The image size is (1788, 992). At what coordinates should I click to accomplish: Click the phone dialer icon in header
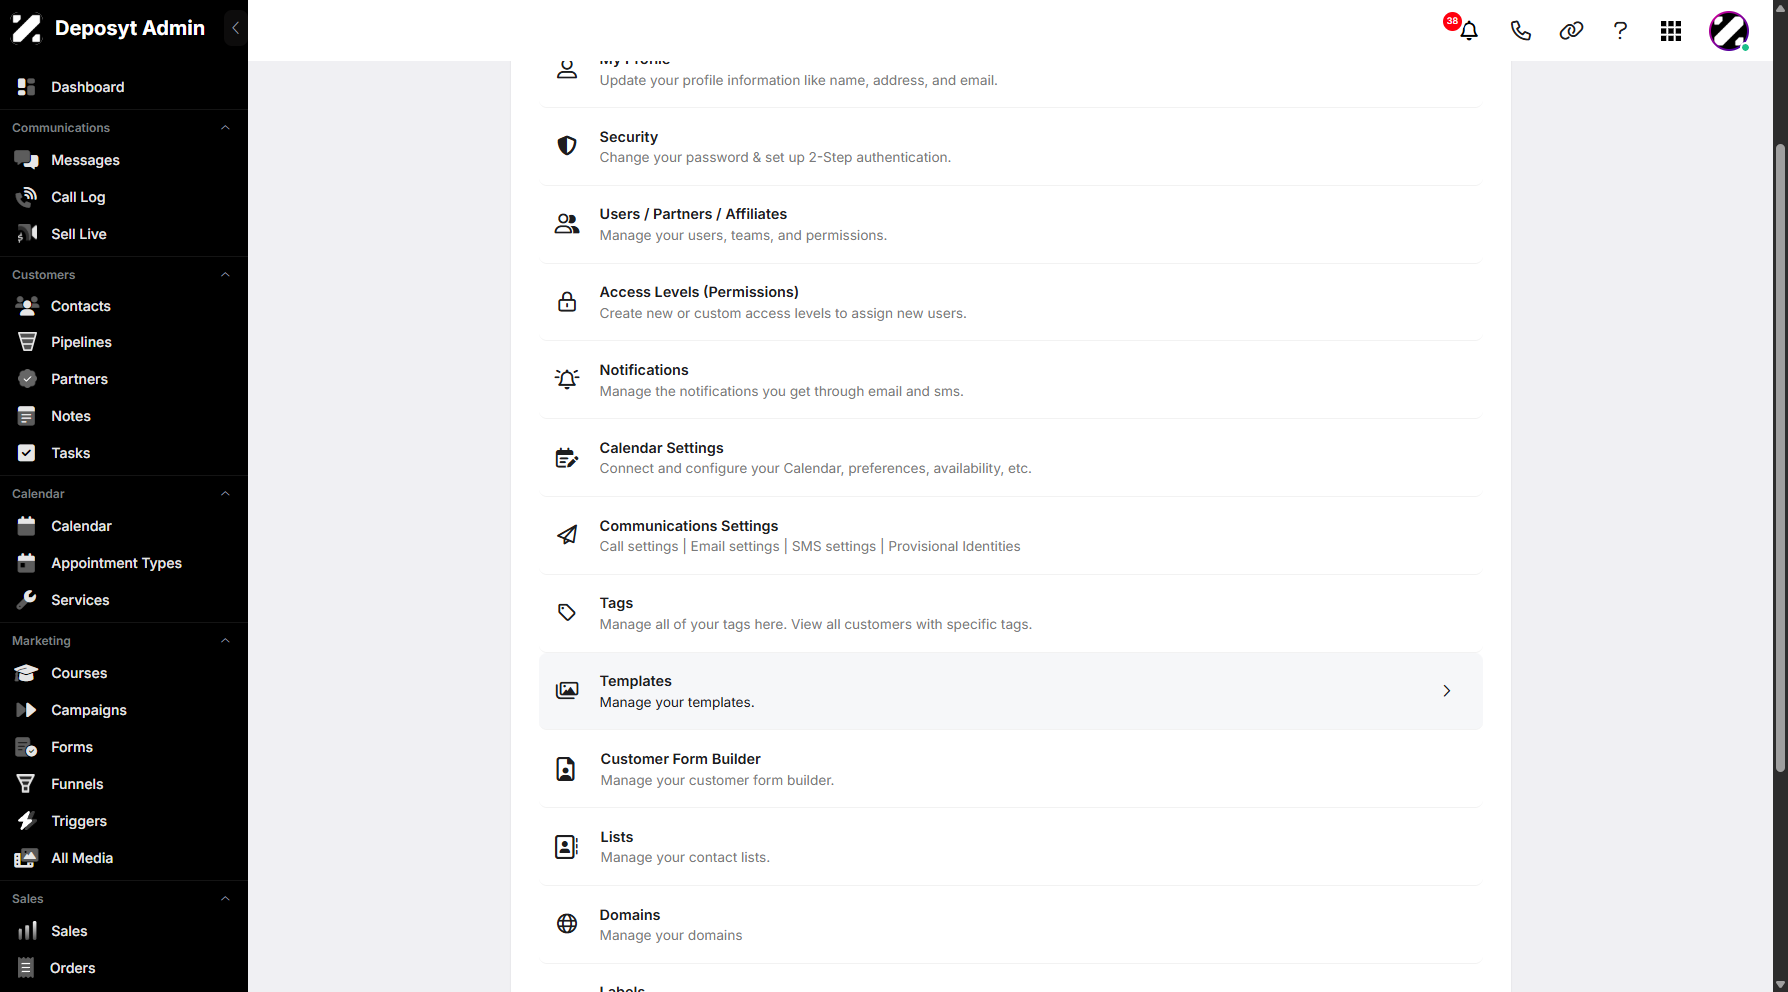point(1520,31)
